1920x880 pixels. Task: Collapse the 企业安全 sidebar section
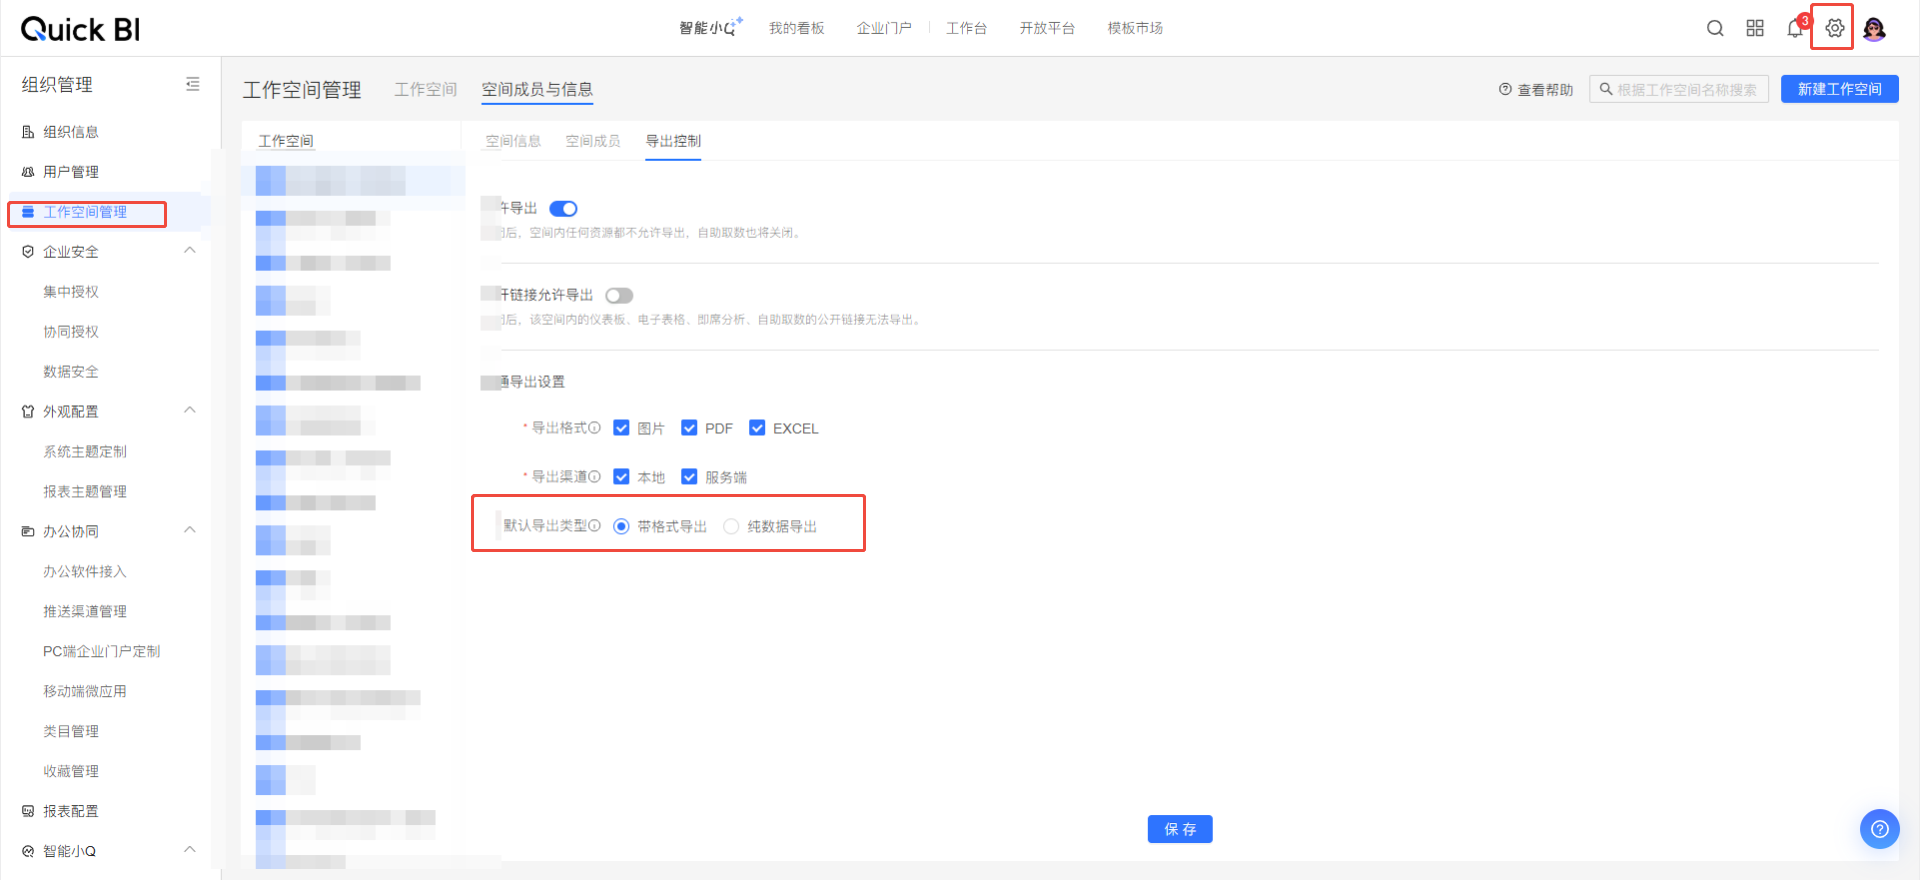click(x=190, y=251)
